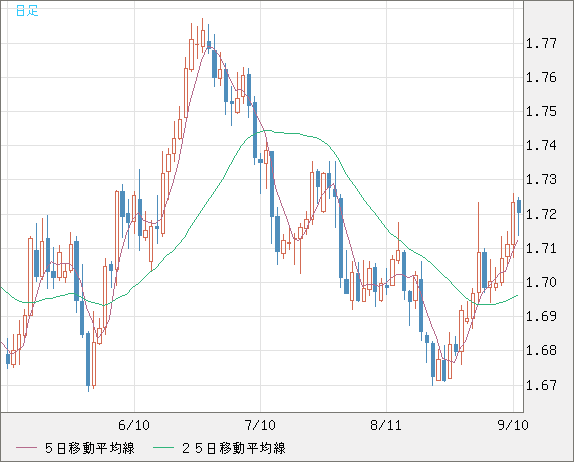Click the 1.72 price axis label

(x=541, y=214)
